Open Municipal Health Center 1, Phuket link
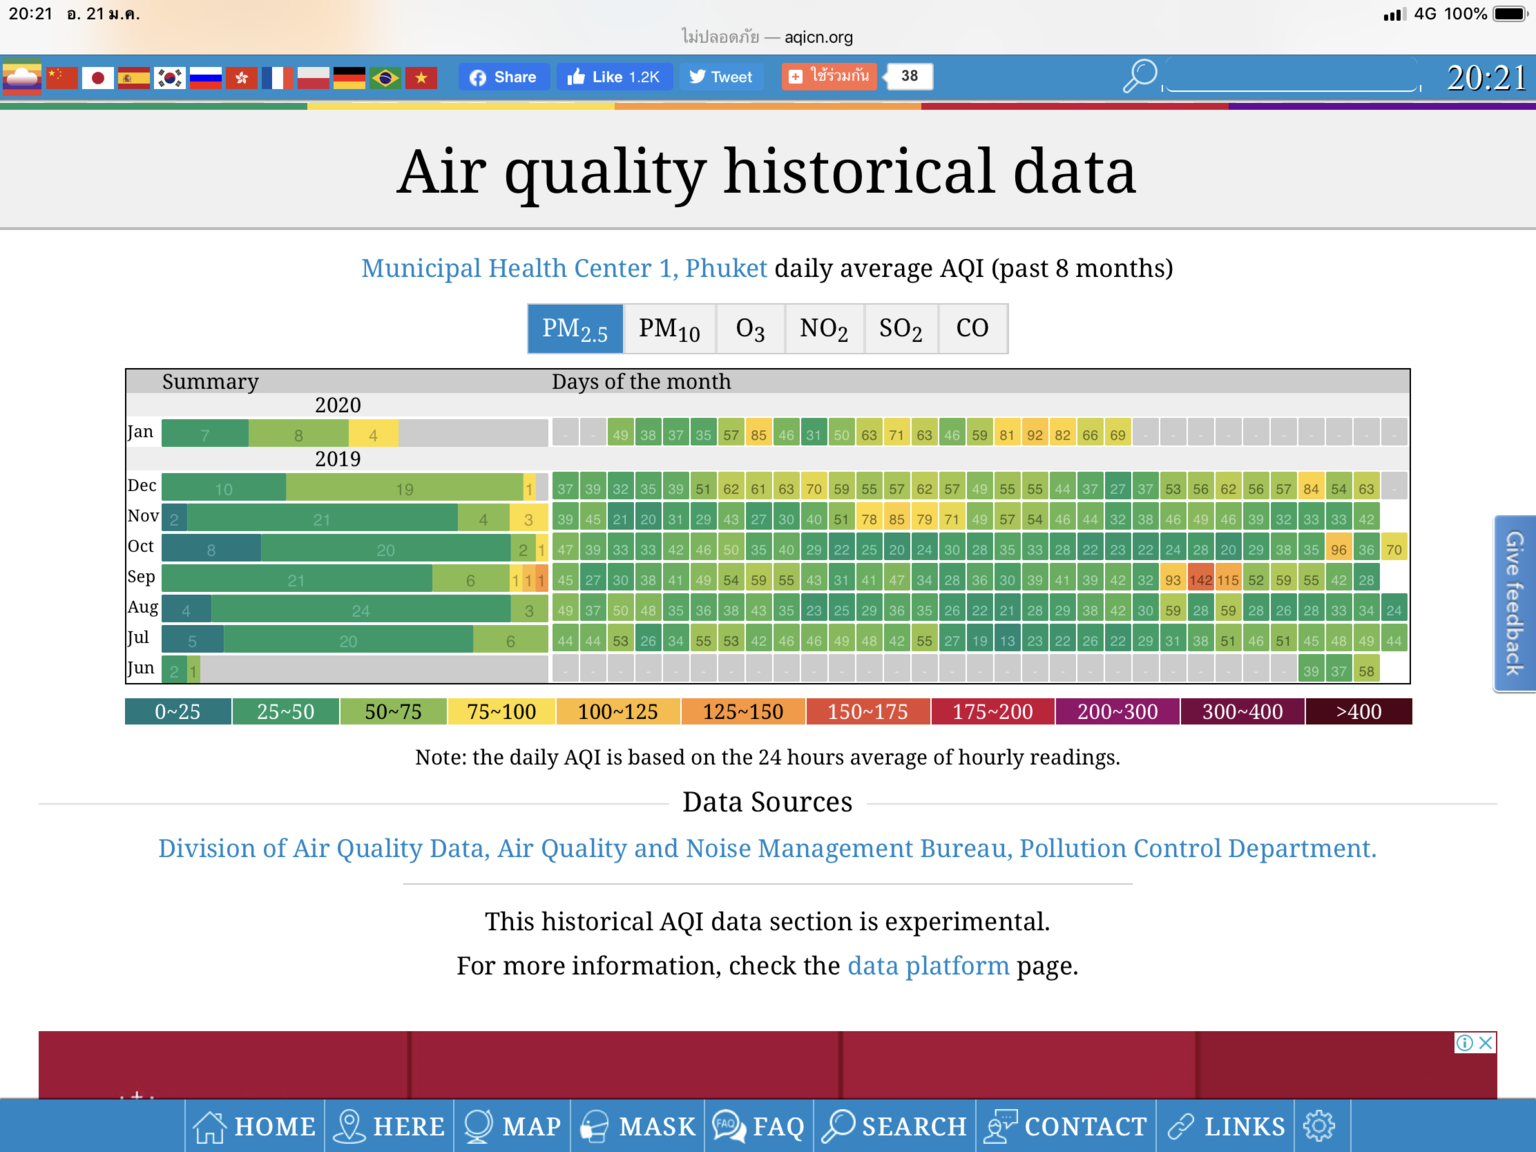 point(564,268)
